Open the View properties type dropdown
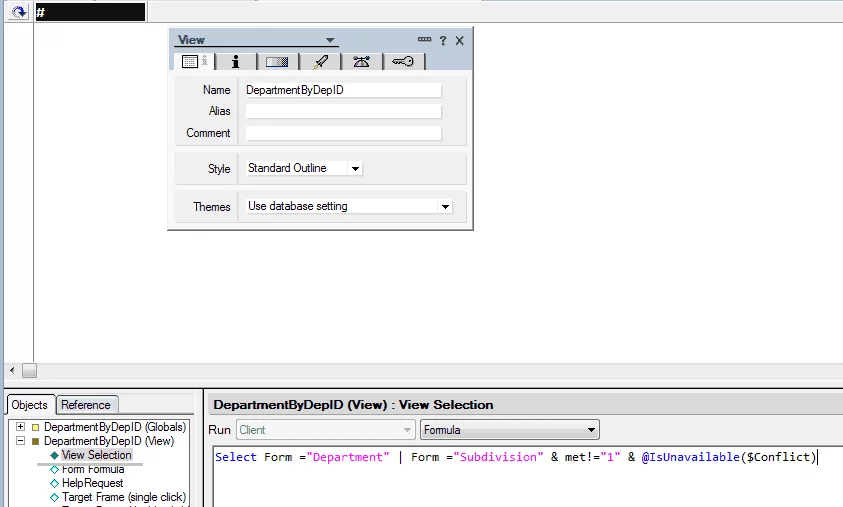Viewport: 843px width, 507px height. point(330,40)
